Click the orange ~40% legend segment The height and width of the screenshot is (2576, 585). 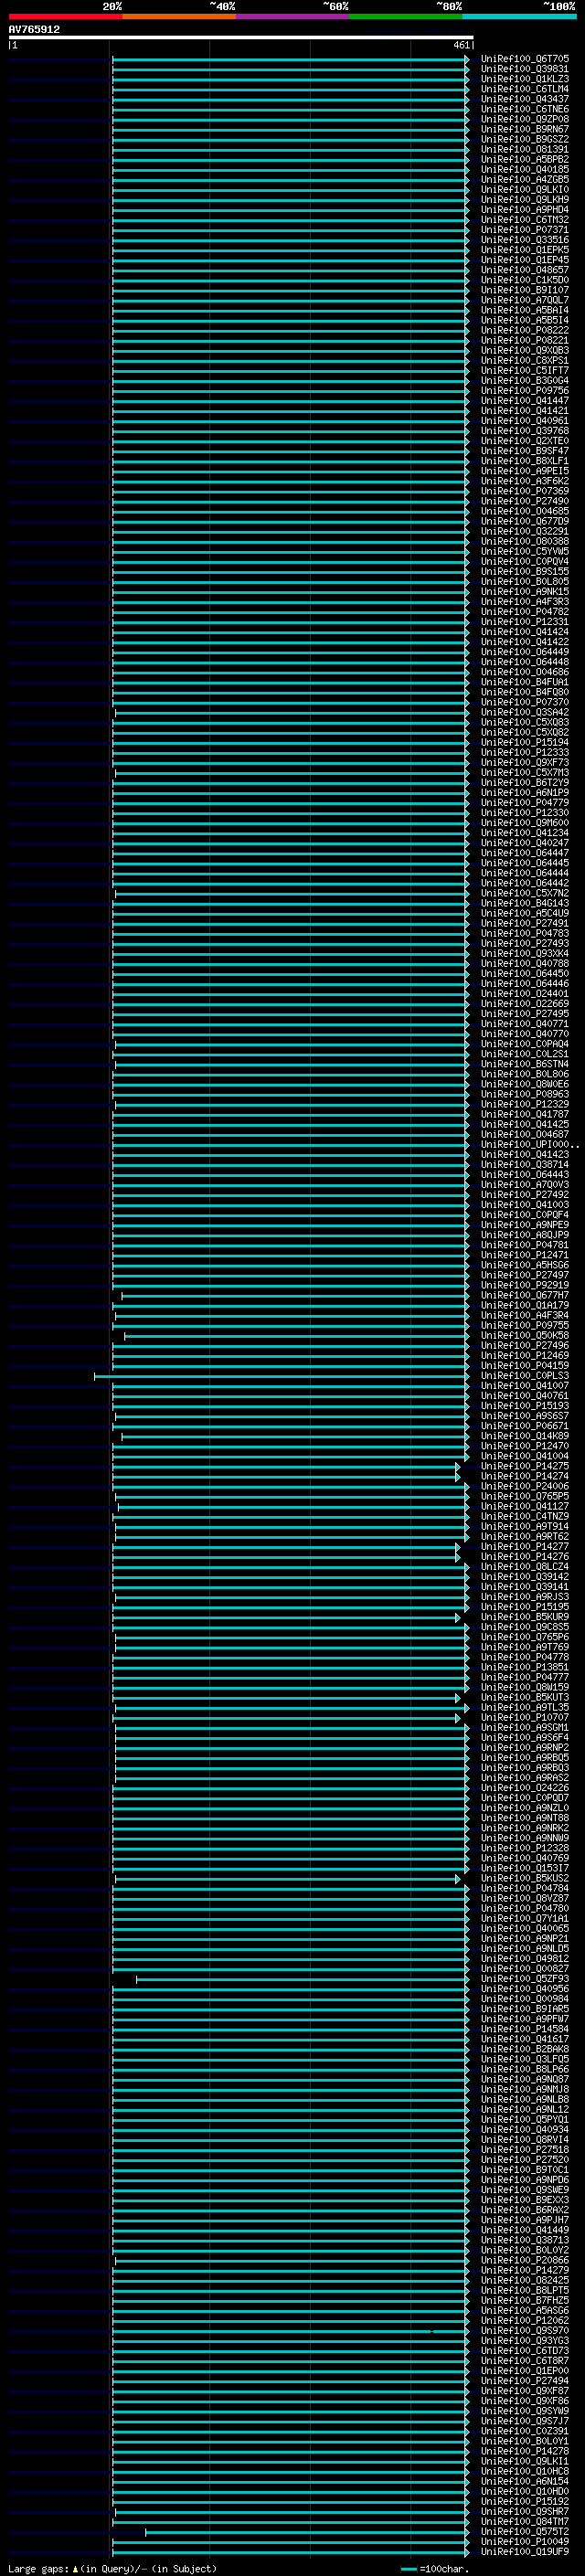(x=179, y=16)
